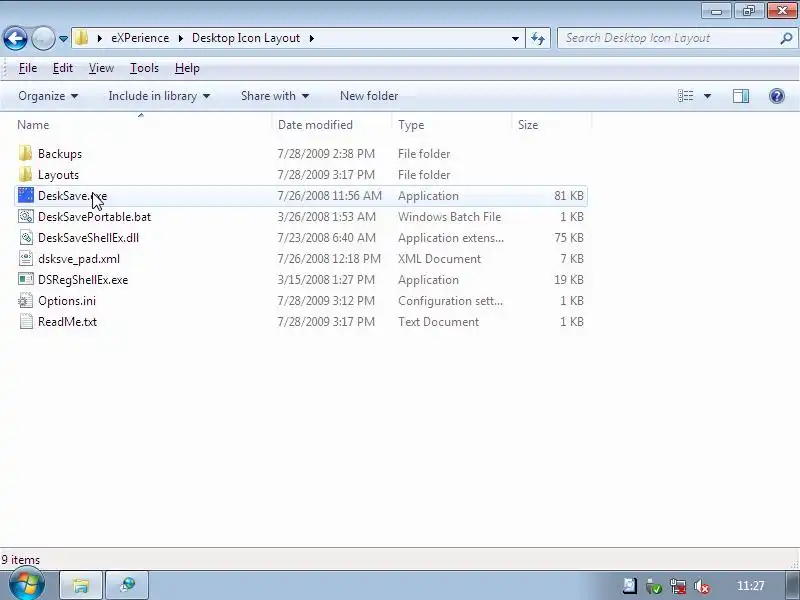
Task: Click the dsksve_pad.xml file name
Action: (x=79, y=259)
